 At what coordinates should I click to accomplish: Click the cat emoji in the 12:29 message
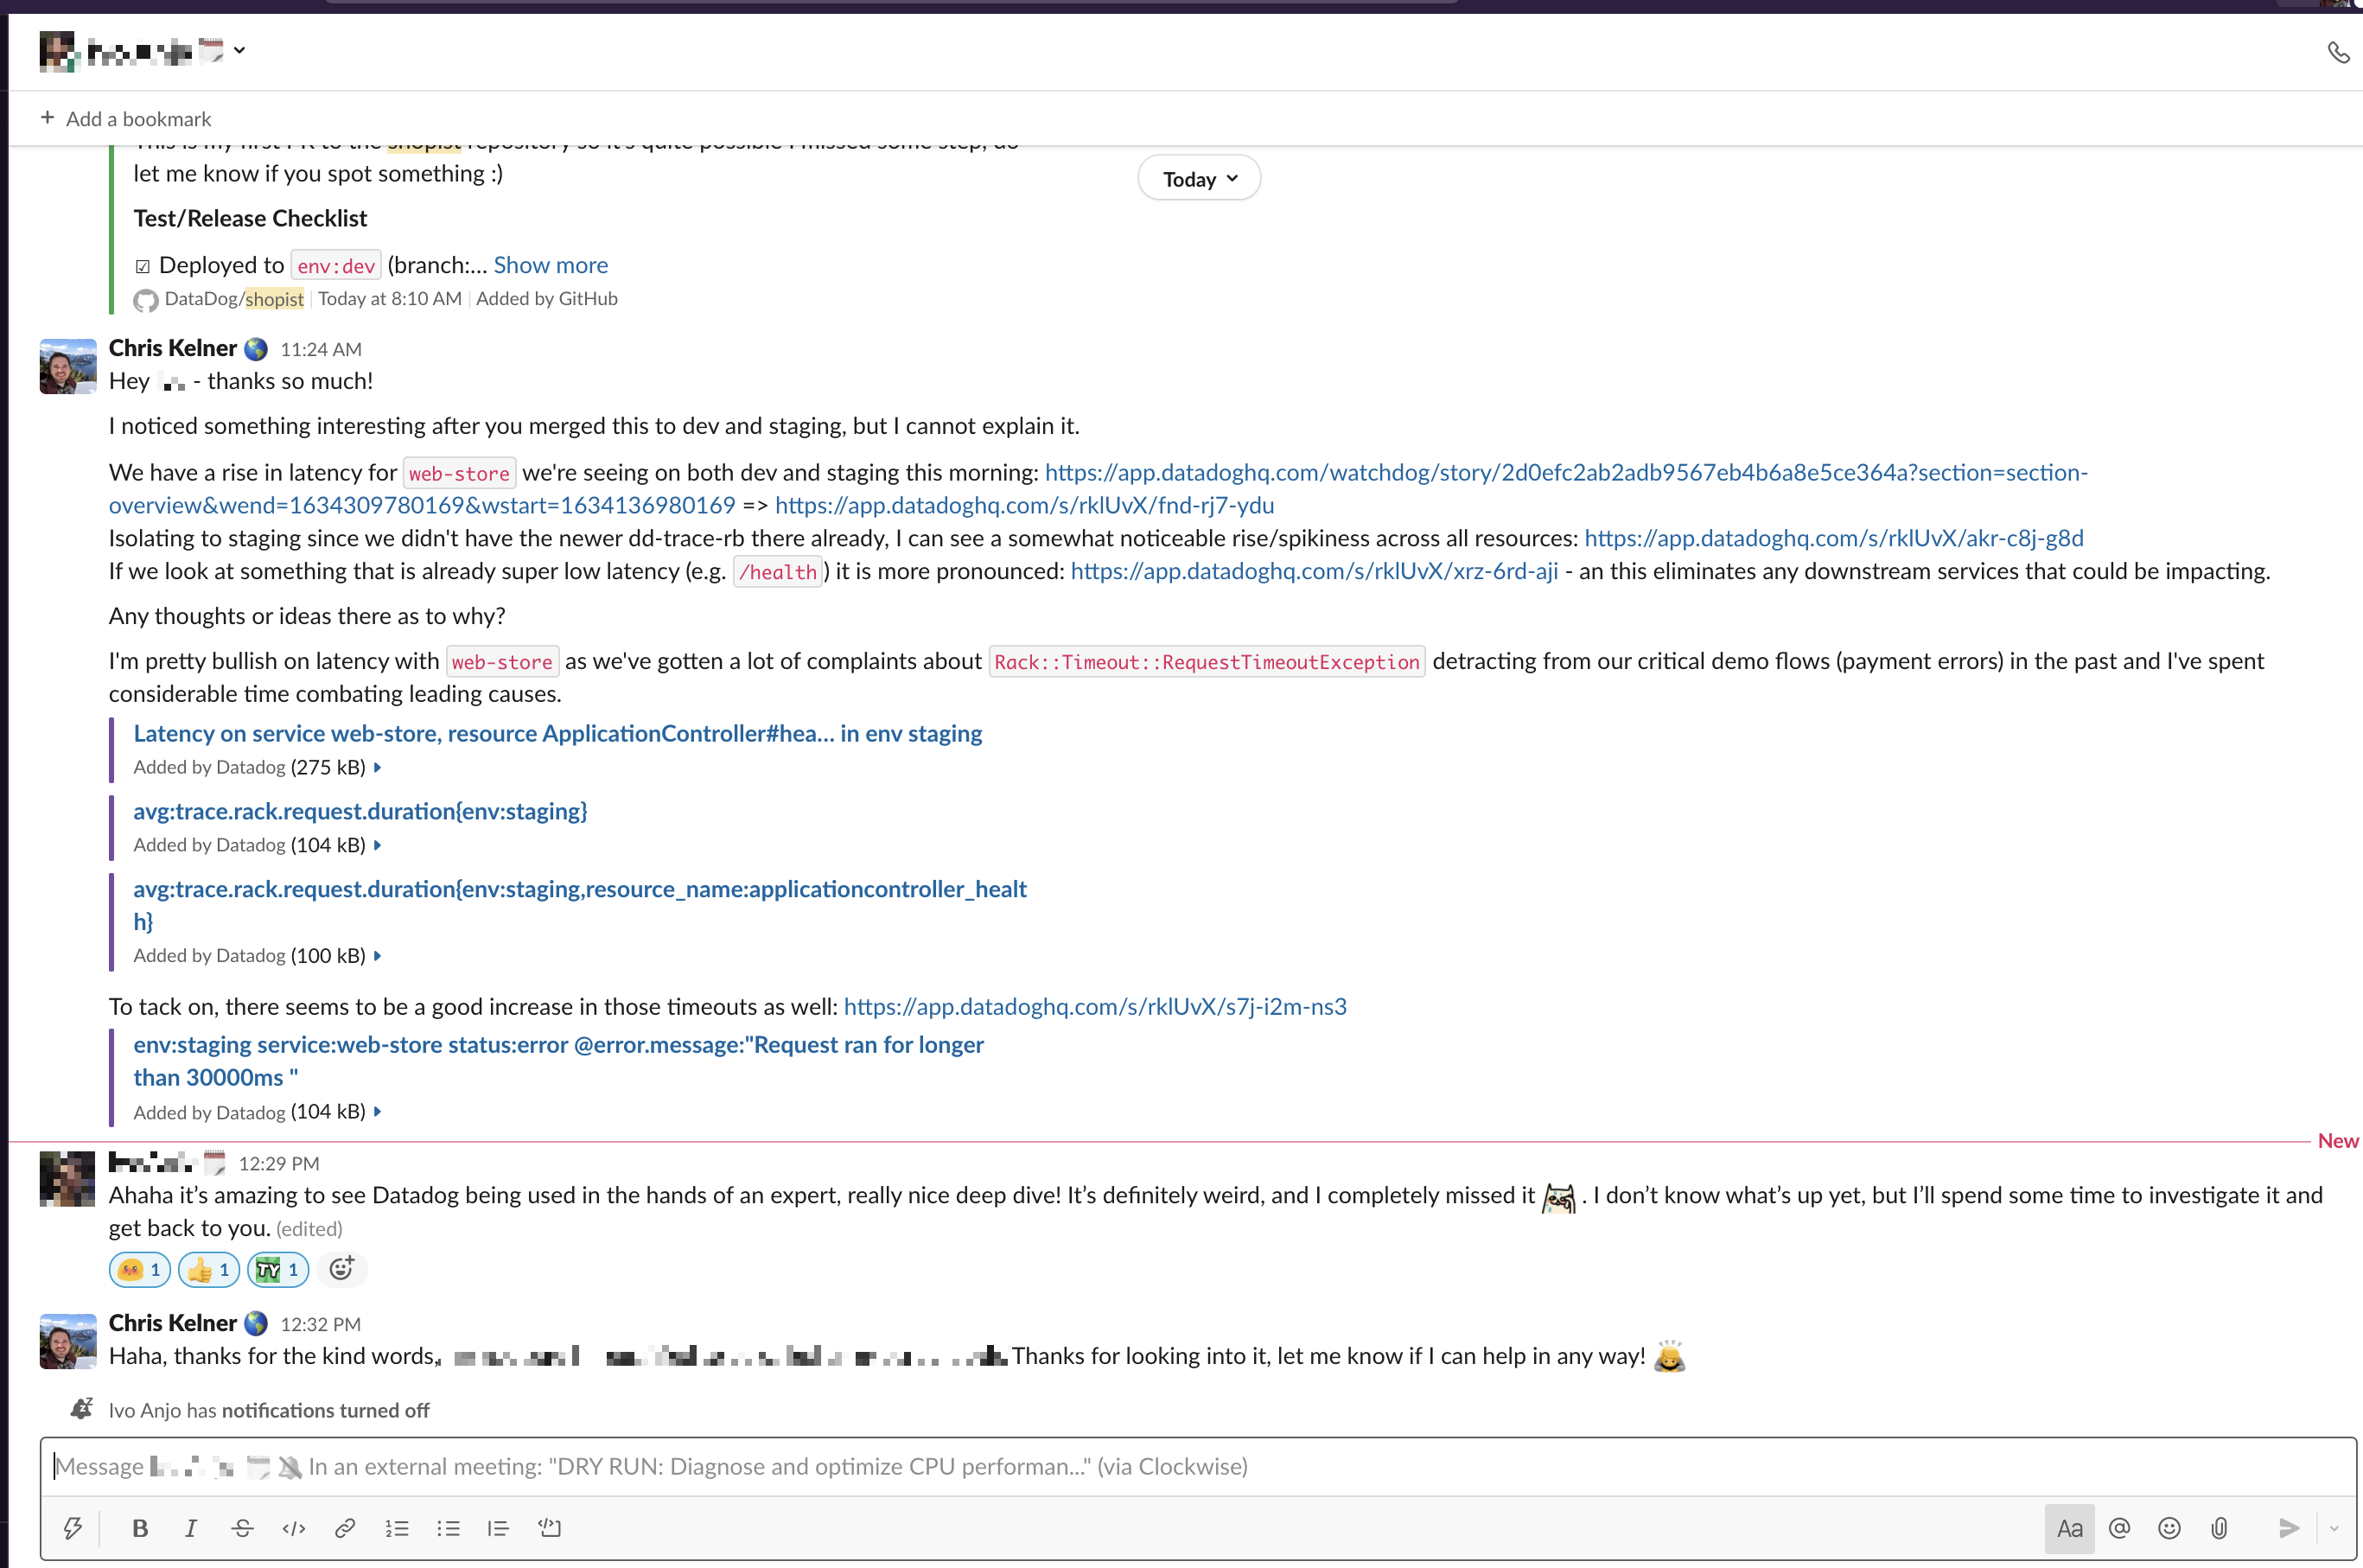[1559, 1197]
